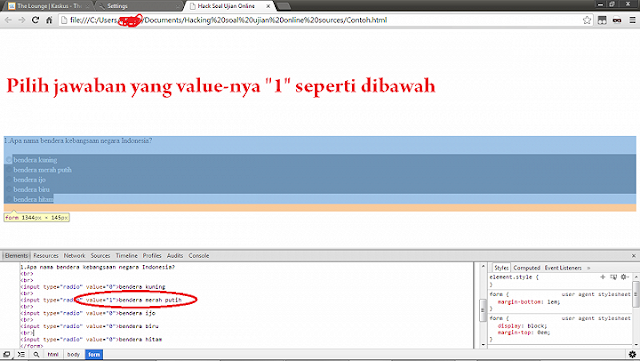
Task: Open the Network DevTools panel
Action: [74, 256]
